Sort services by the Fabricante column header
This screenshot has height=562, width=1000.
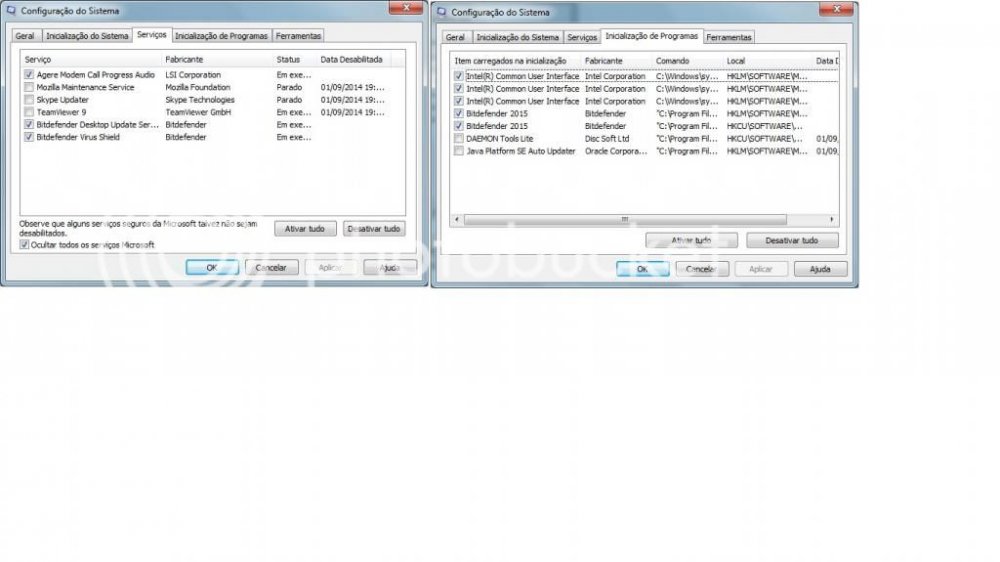[x=184, y=60]
